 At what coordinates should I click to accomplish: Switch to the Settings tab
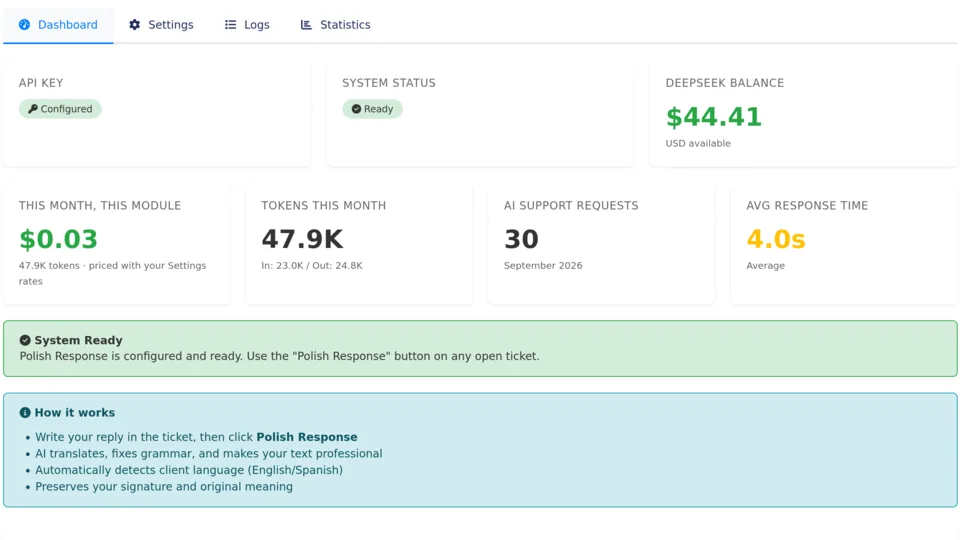coord(161,24)
